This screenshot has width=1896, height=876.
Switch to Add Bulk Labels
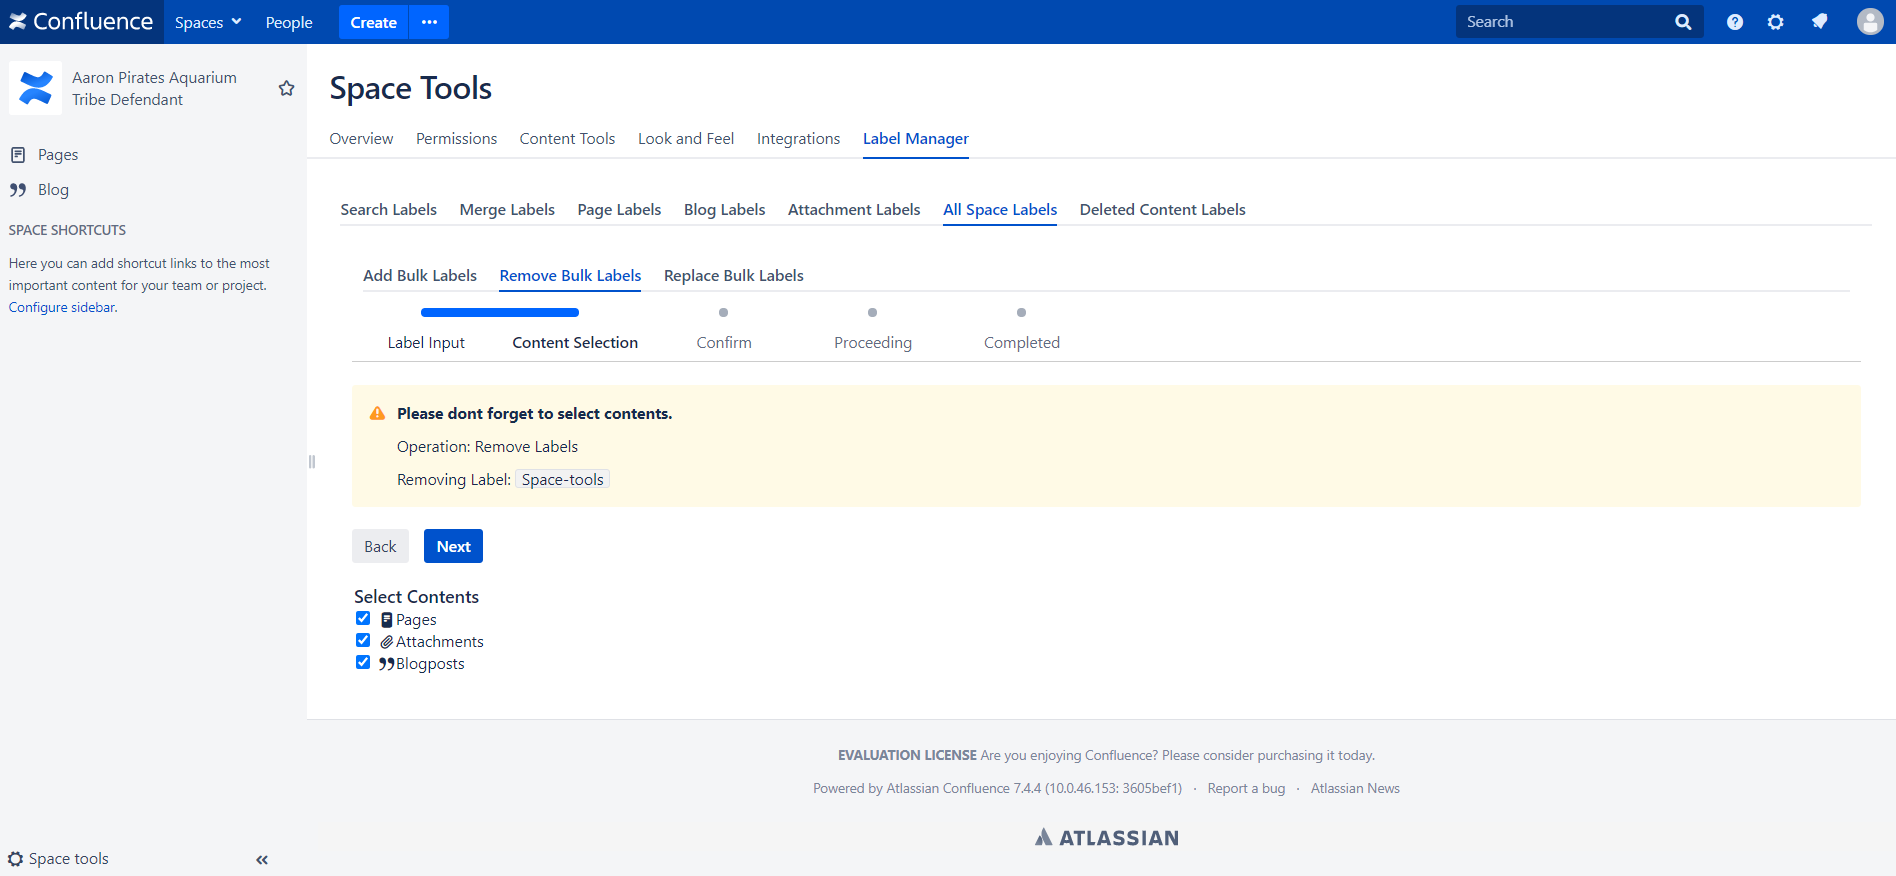420,276
